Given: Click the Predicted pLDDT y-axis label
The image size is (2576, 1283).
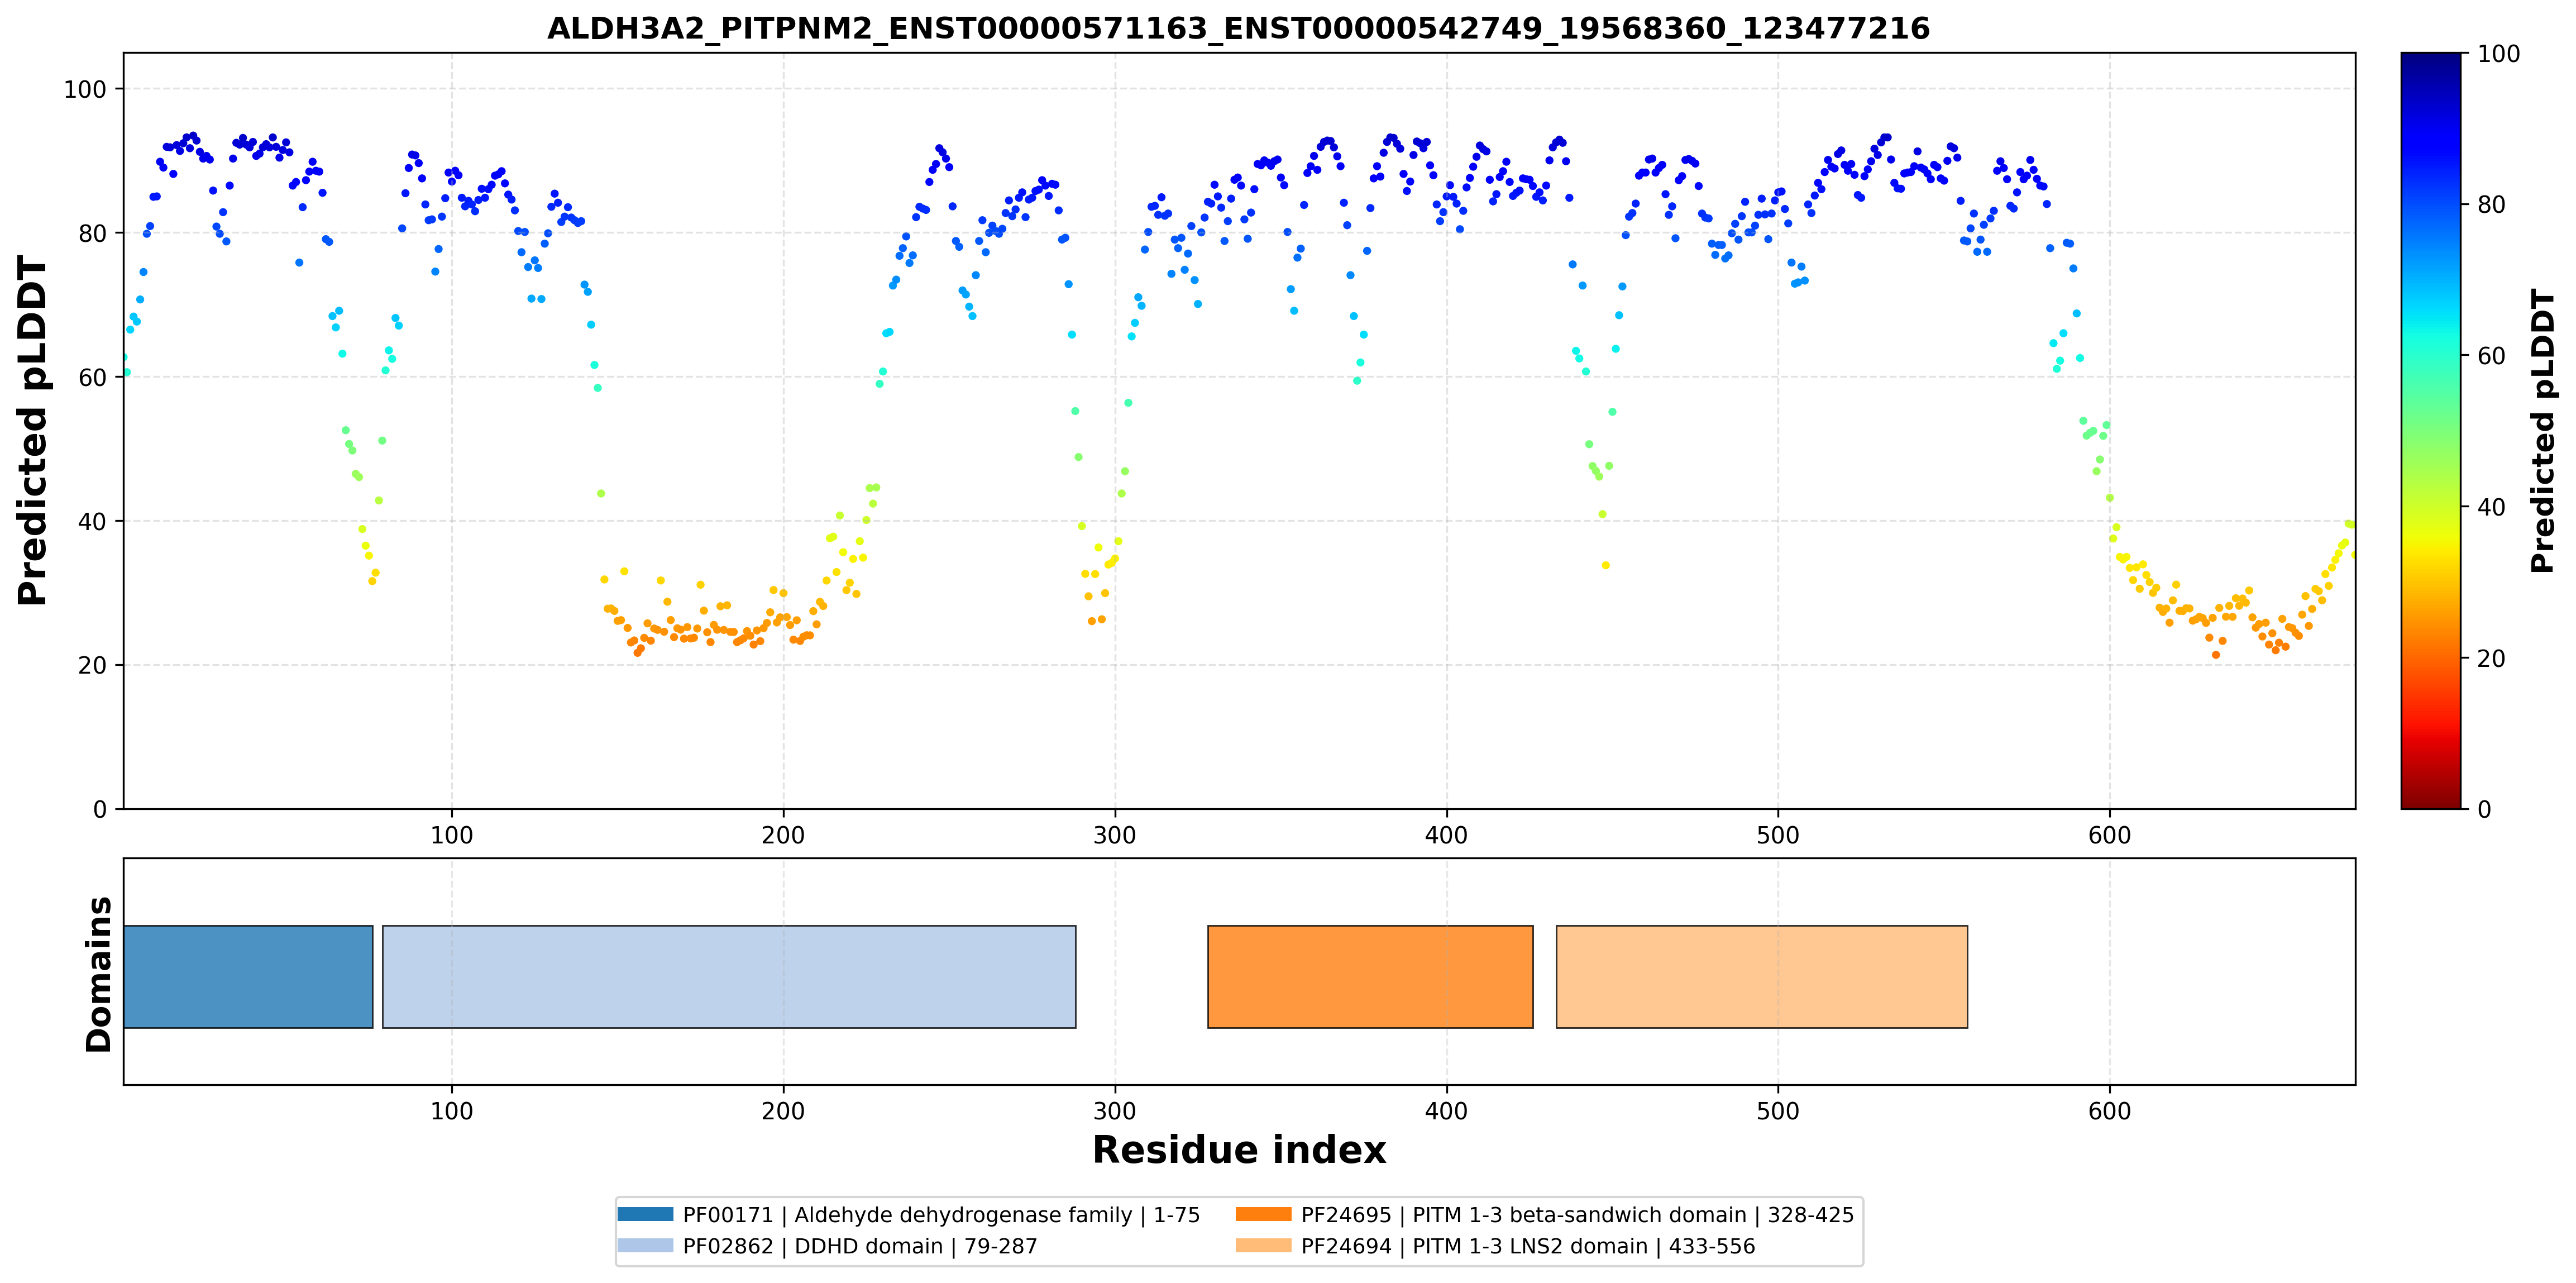Looking at the screenshot, I should (x=32, y=431).
